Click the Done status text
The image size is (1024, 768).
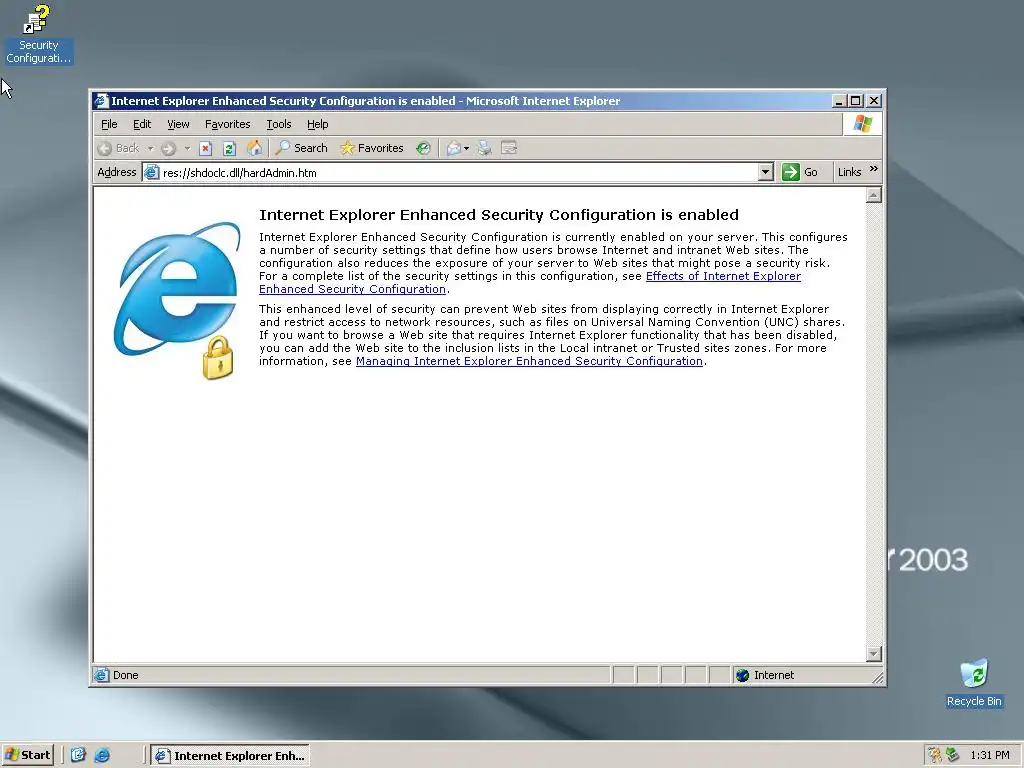[125, 675]
